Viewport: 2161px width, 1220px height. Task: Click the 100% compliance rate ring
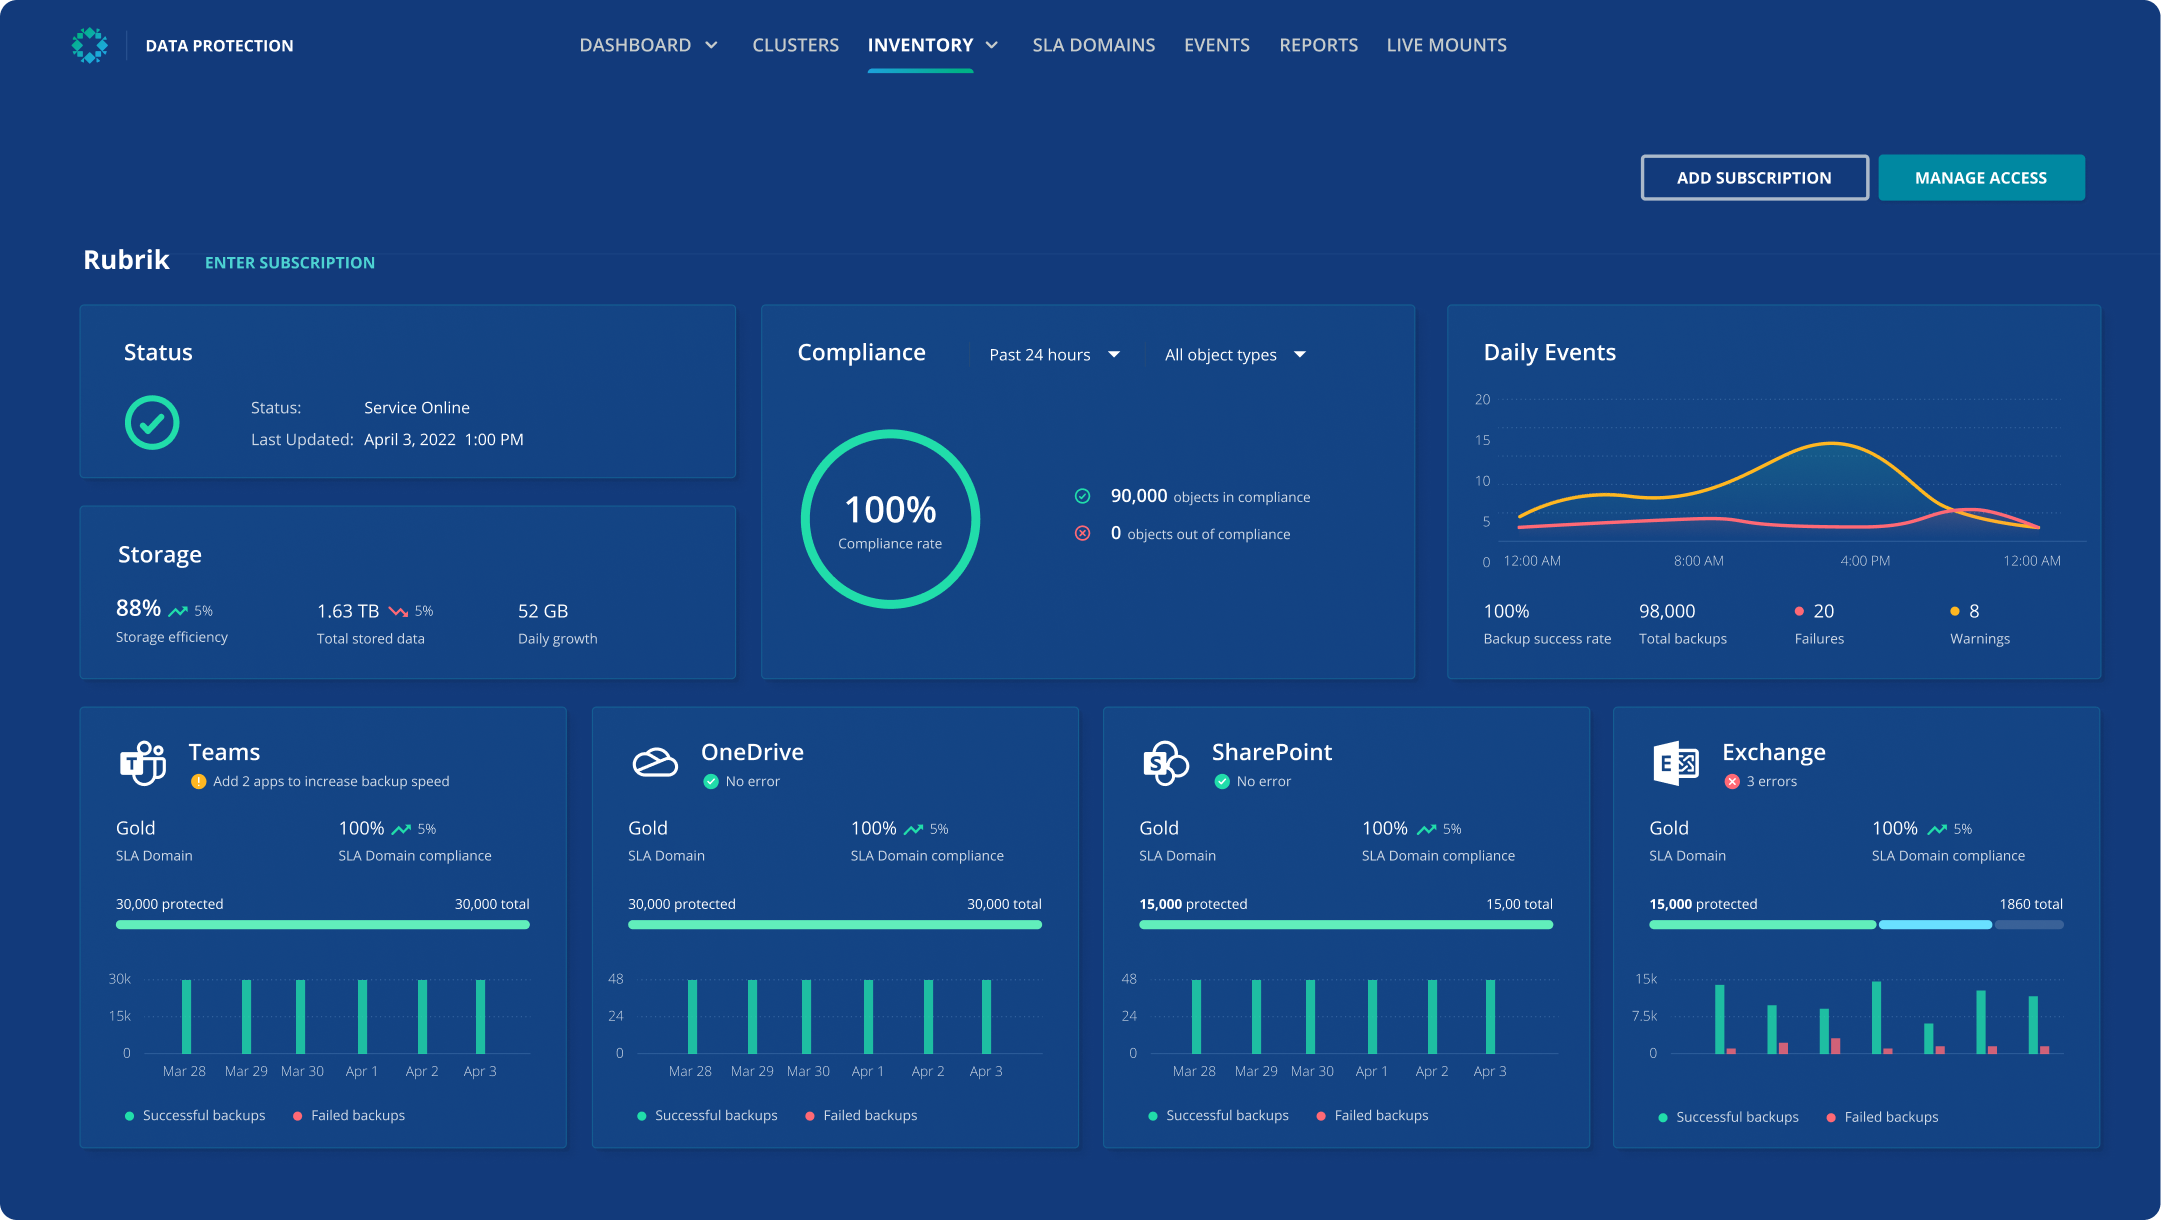pyautogui.click(x=890, y=519)
